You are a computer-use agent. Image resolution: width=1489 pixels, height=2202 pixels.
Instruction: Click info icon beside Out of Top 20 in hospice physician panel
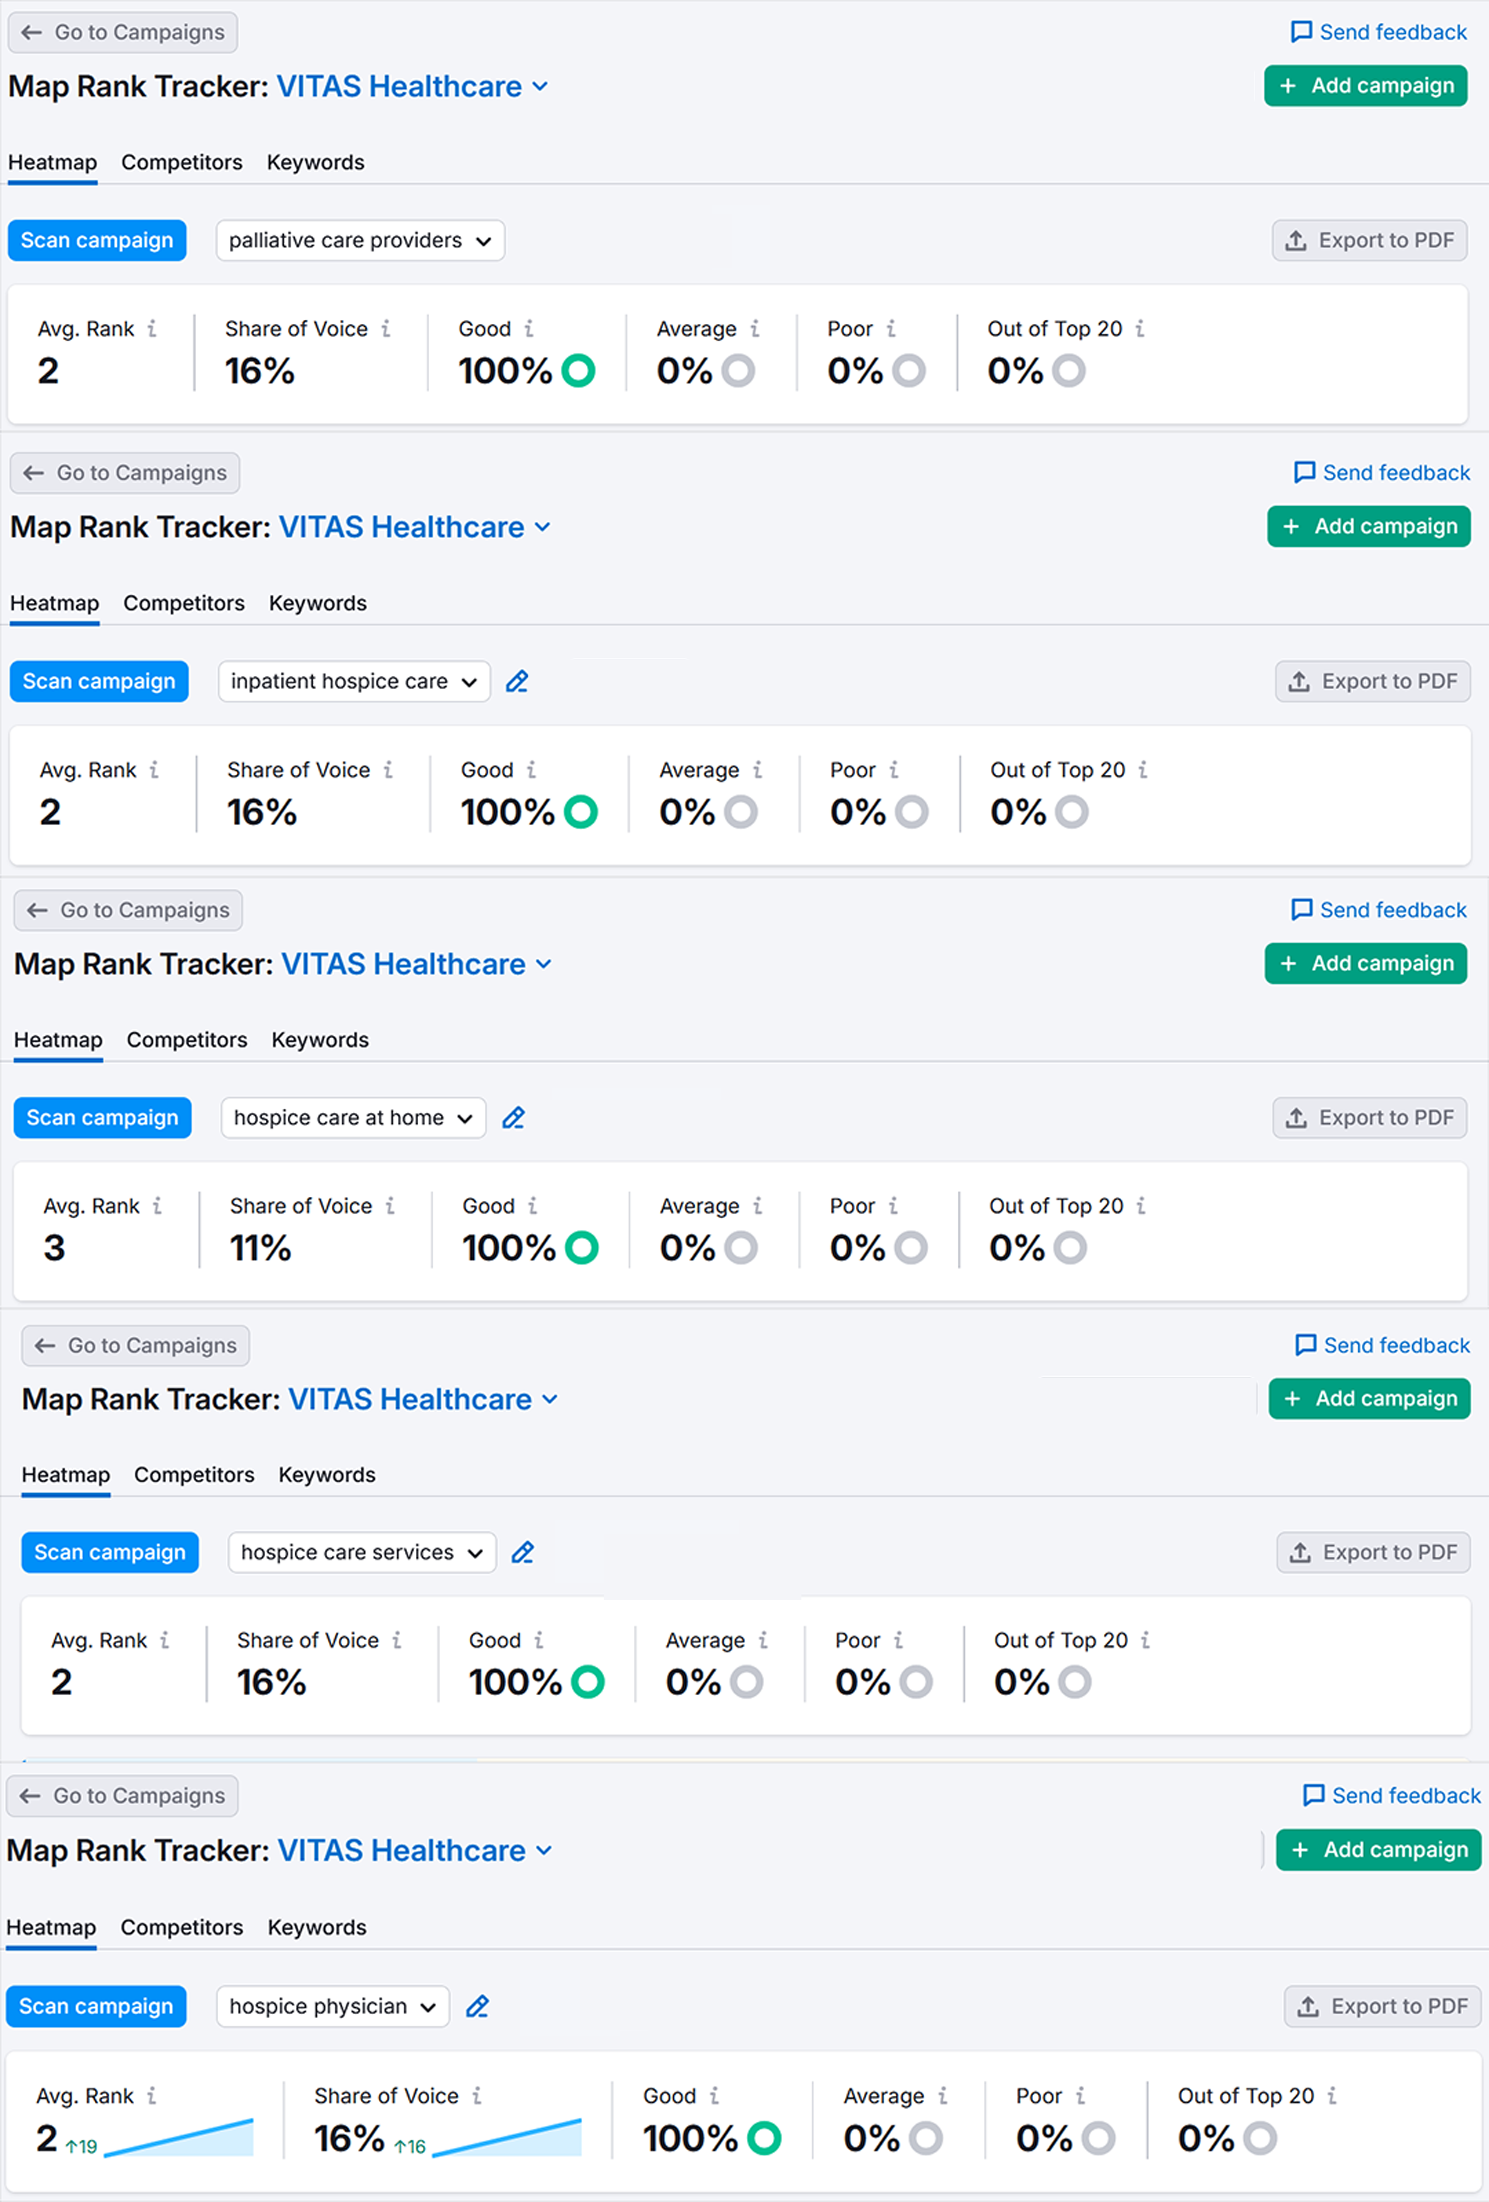(1332, 2095)
